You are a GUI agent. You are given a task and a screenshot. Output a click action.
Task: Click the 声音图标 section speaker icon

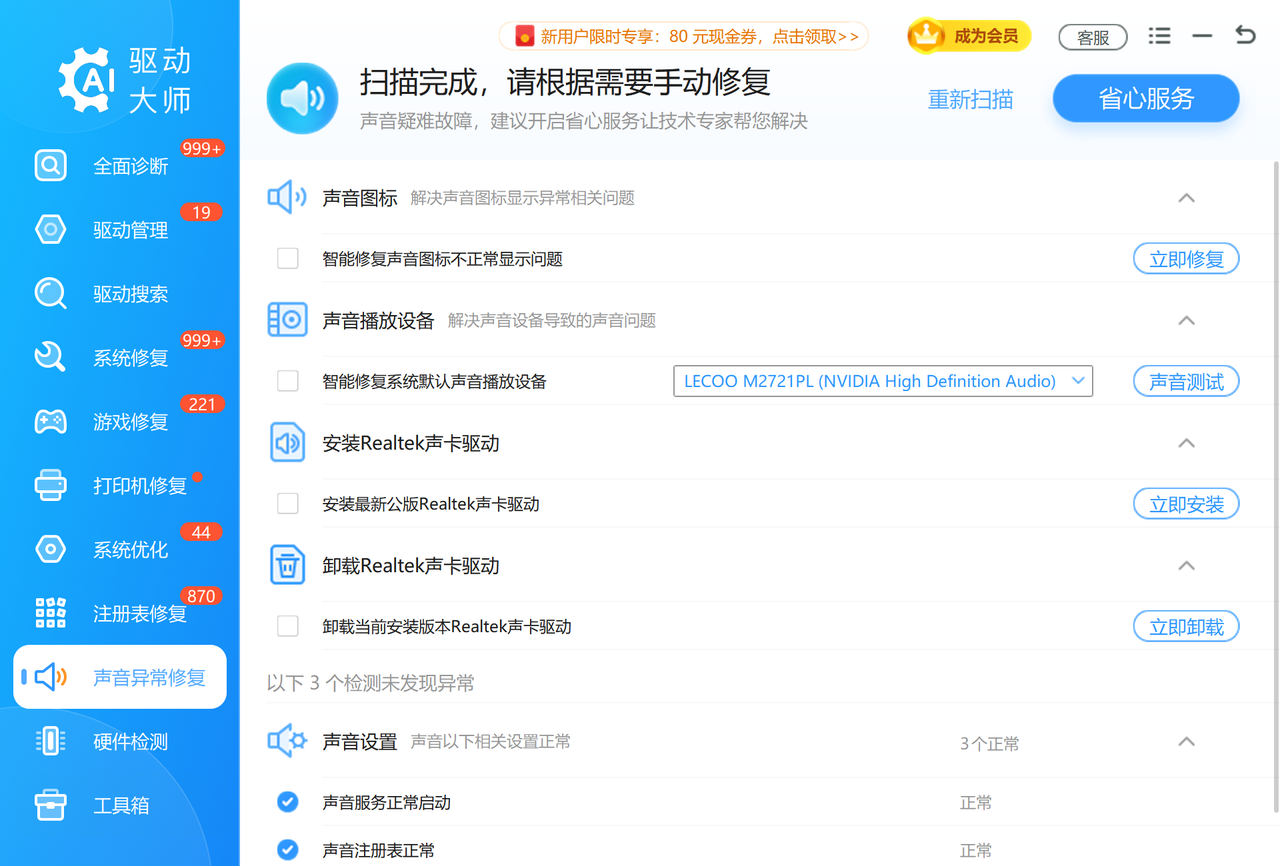coord(287,197)
